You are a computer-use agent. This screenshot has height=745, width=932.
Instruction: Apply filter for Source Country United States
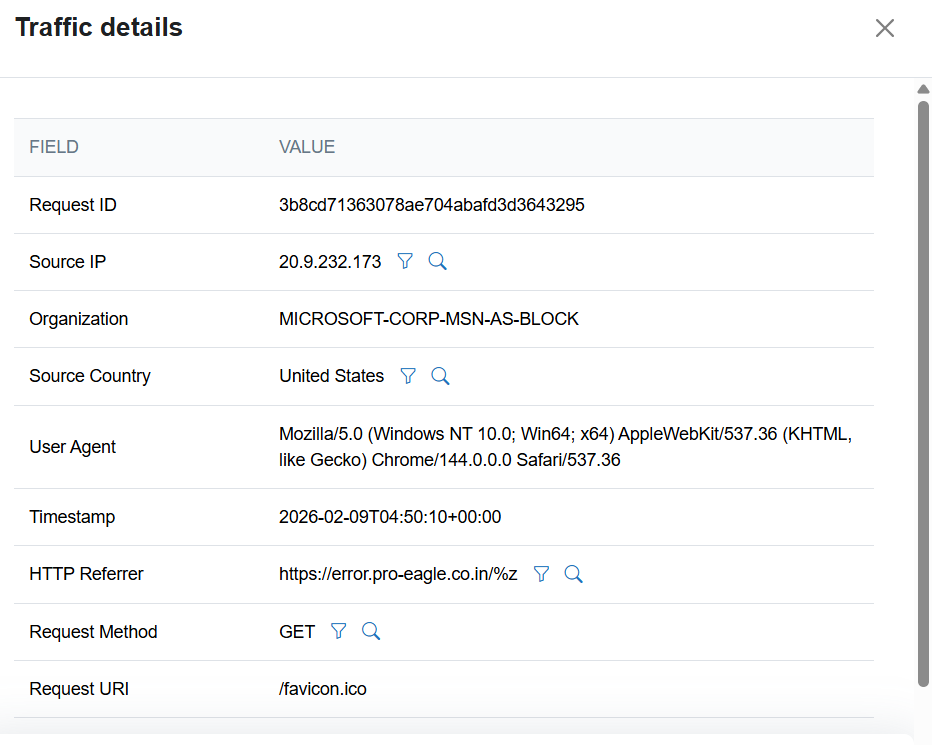pyautogui.click(x=408, y=376)
